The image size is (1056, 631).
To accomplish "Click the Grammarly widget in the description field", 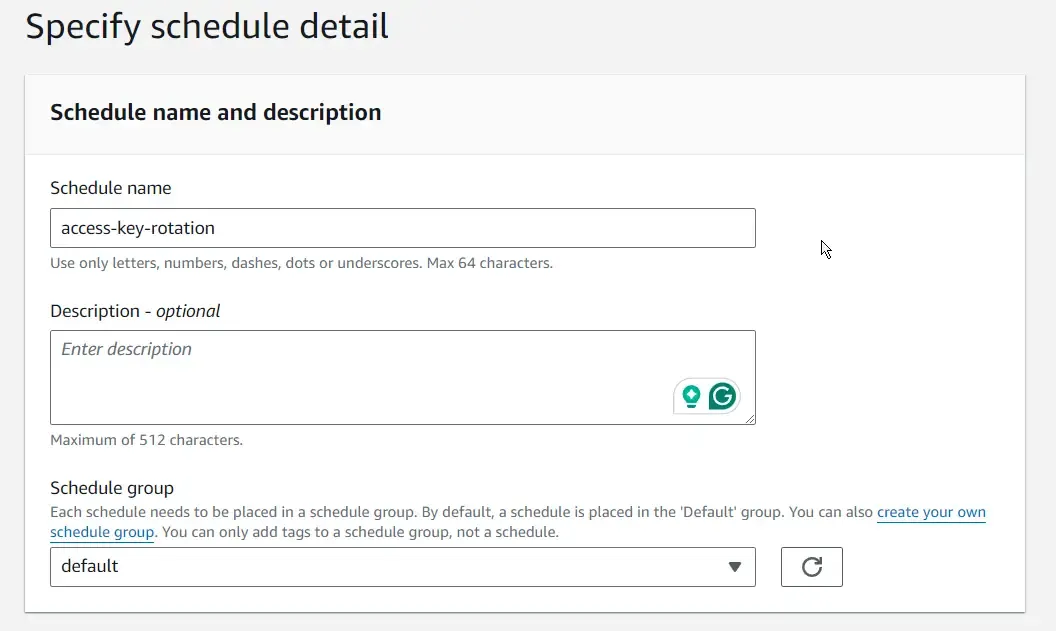I will 706,396.
